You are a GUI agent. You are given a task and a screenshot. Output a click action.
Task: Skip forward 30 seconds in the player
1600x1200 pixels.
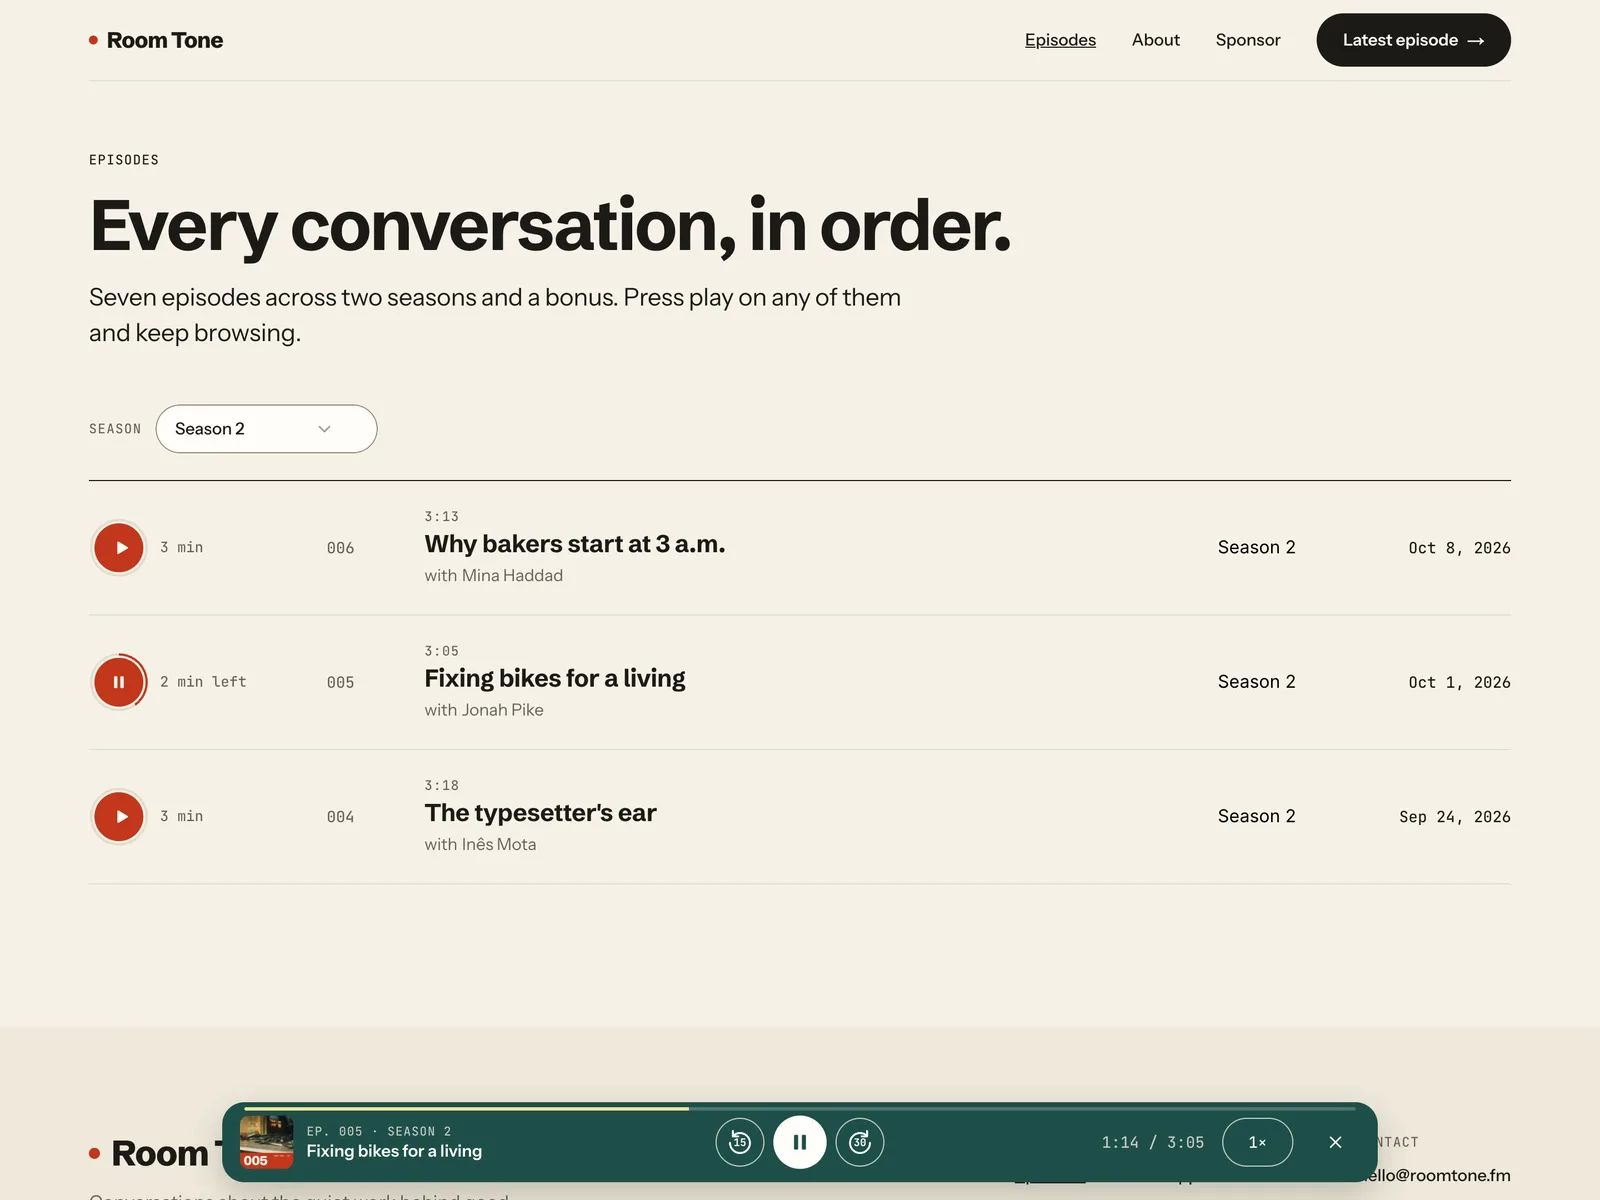pyautogui.click(x=860, y=1142)
